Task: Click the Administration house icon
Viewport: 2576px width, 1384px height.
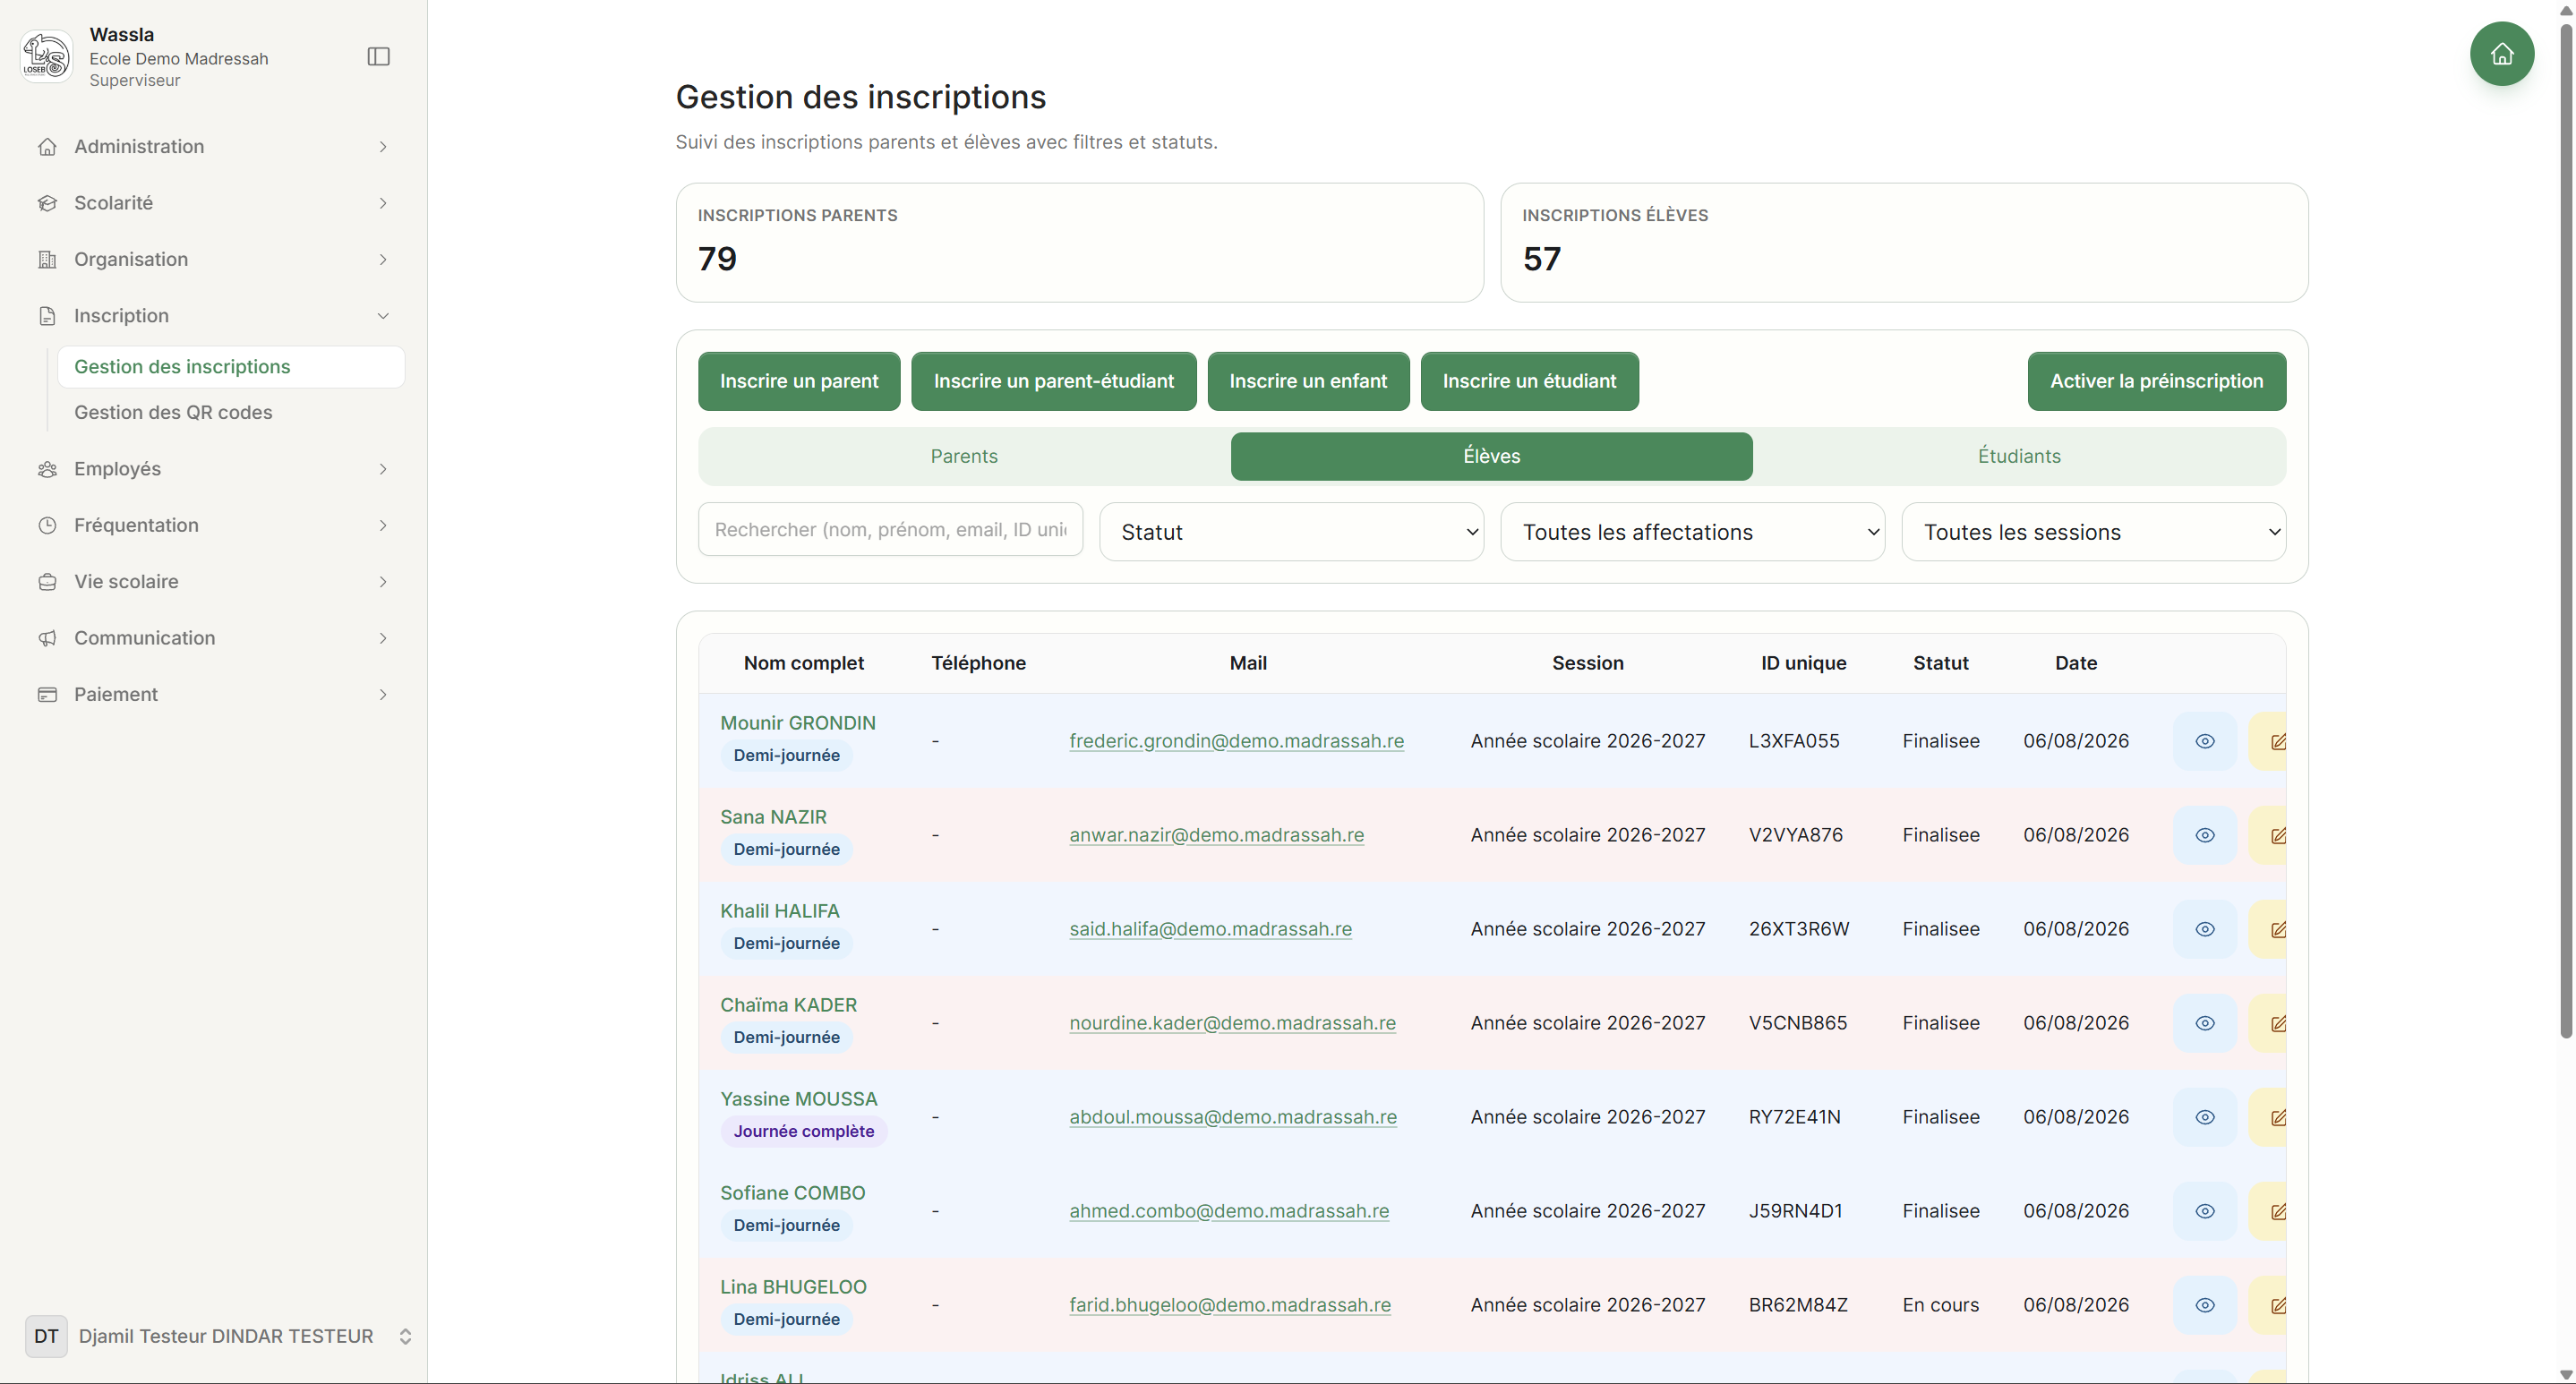Action: 47,147
